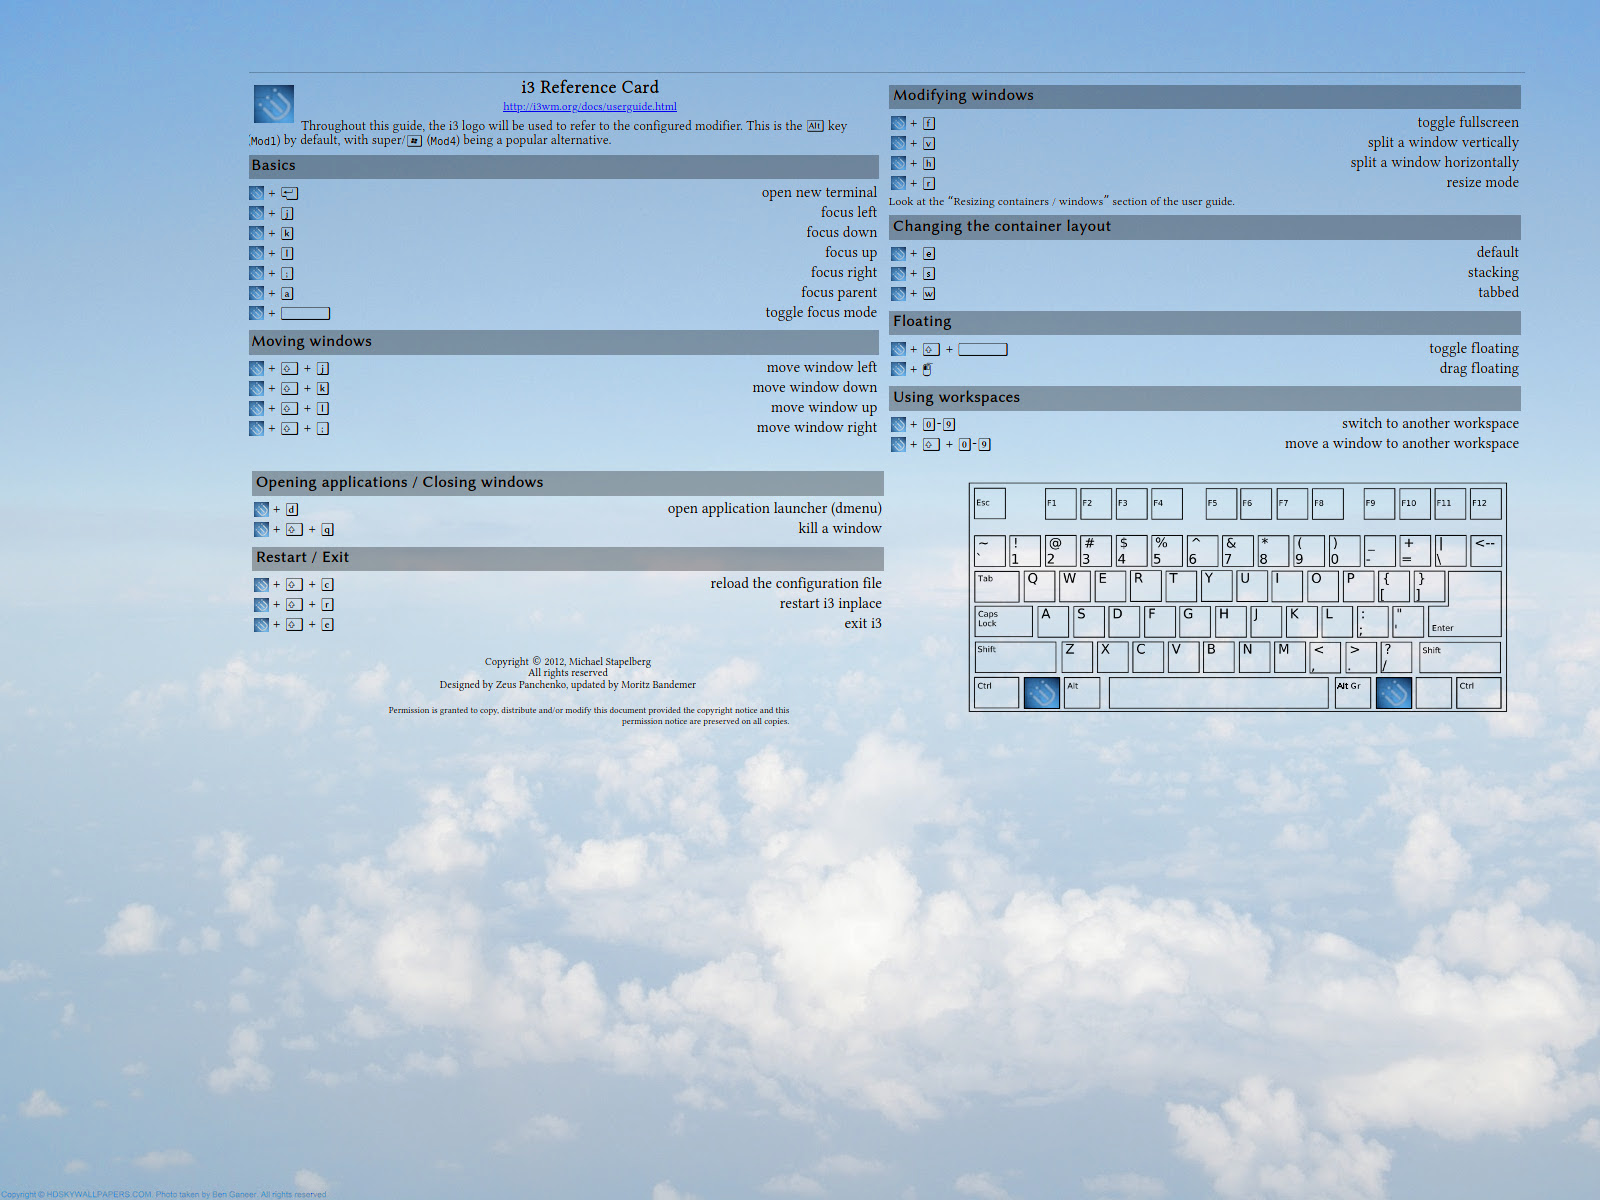The image size is (1600, 1200).
Task: Click the 'f' key icon for toggle fullscreen
Action: pos(929,123)
